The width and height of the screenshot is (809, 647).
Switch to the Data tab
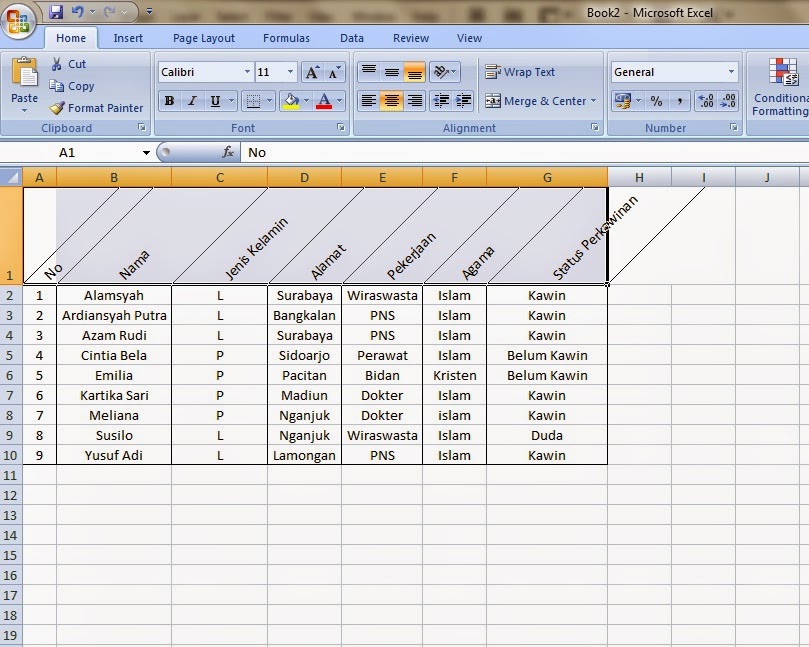[x=352, y=38]
